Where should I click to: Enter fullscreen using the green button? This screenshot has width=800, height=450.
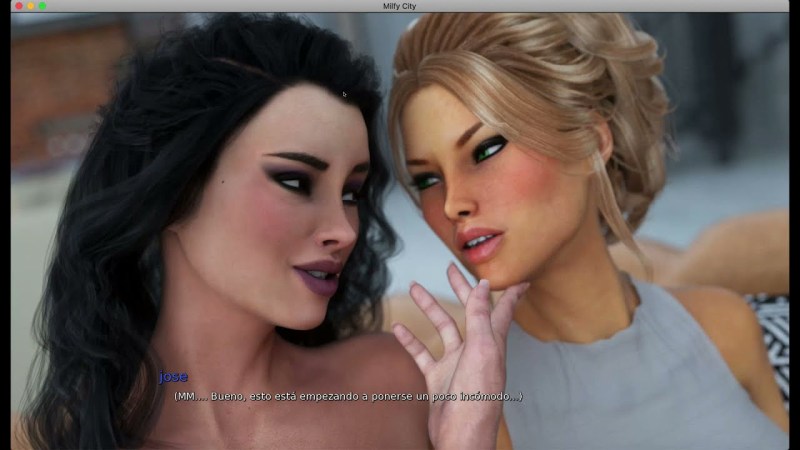click(42, 6)
